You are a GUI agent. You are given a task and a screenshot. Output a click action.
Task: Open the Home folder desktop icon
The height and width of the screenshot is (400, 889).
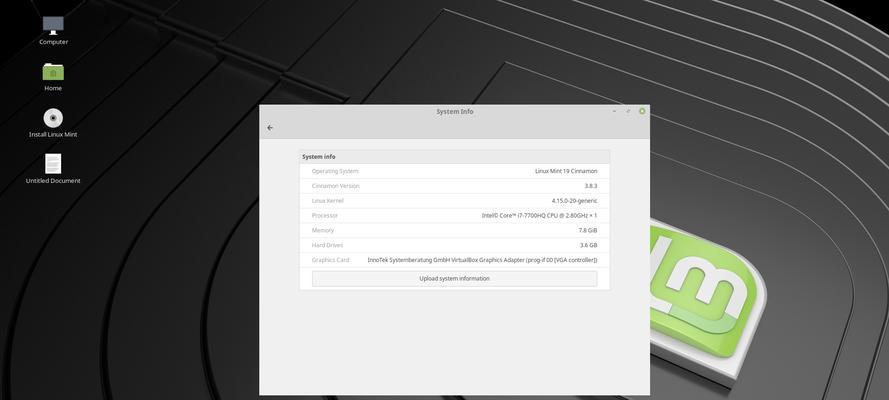pyautogui.click(x=53, y=72)
